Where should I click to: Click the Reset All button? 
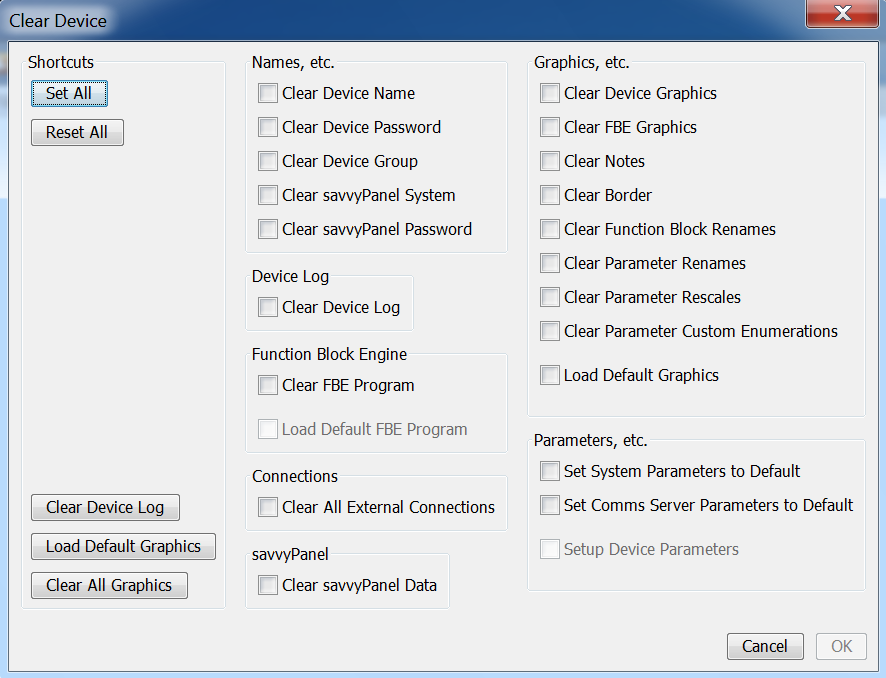[x=77, y=133]
